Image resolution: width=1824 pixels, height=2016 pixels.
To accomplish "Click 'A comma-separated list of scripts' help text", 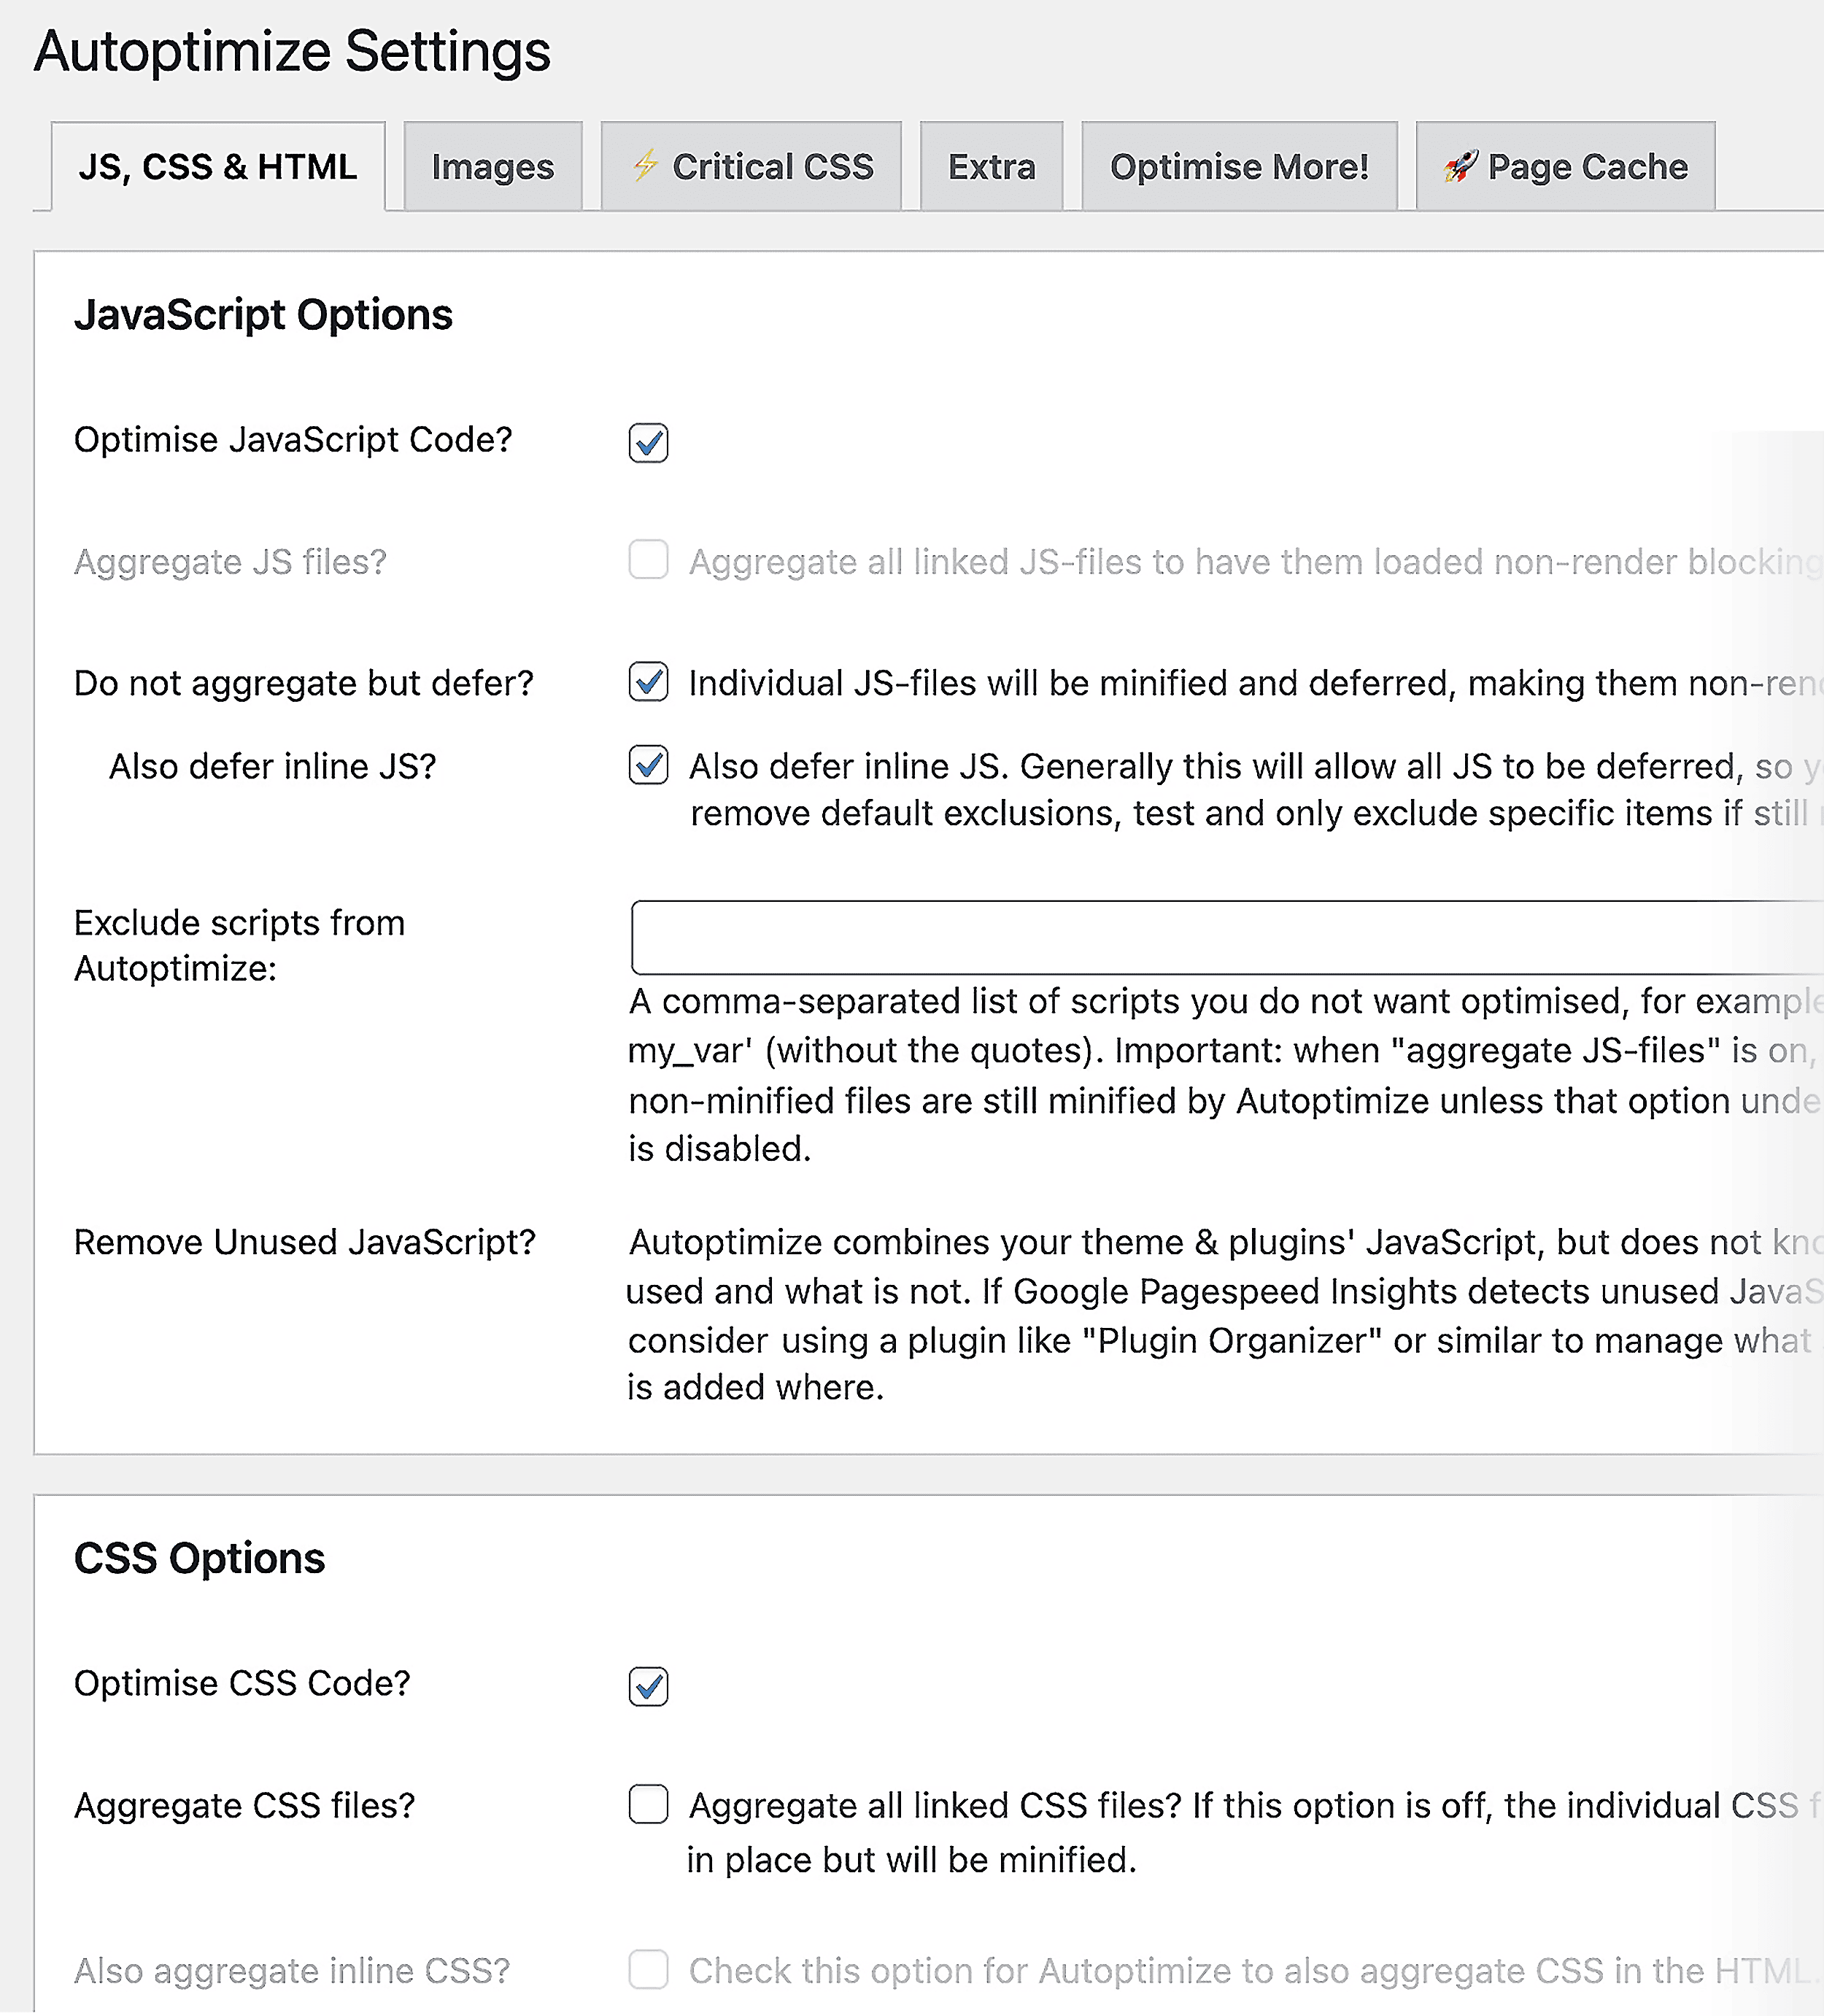I will (1226, 1075).
